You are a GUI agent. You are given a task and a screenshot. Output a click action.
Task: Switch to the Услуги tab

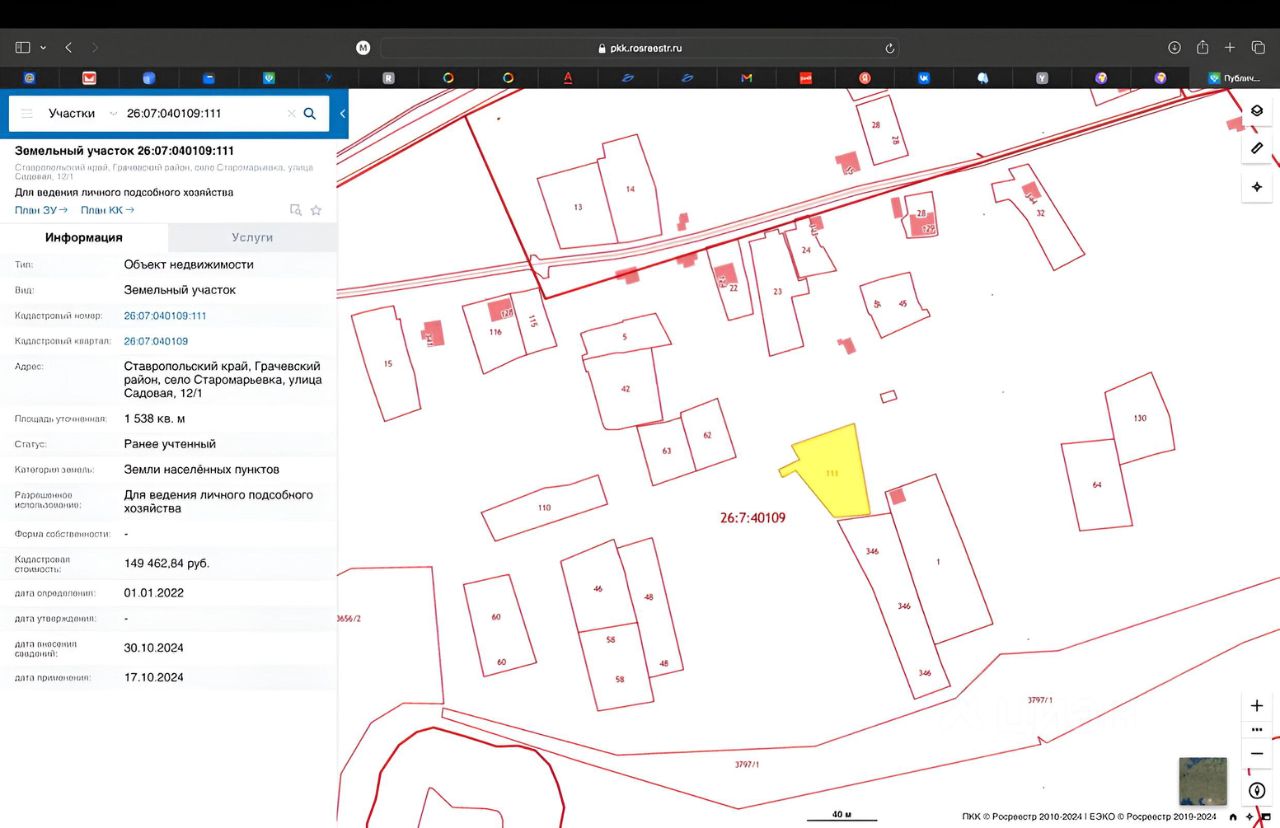pos(252,238)
